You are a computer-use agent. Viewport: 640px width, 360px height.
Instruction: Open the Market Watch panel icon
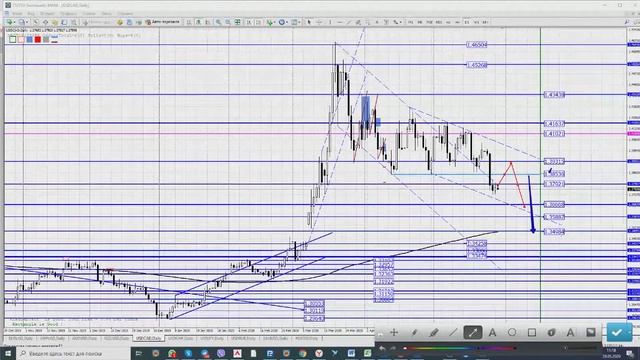pyautogui.click(x=36, y=22)
